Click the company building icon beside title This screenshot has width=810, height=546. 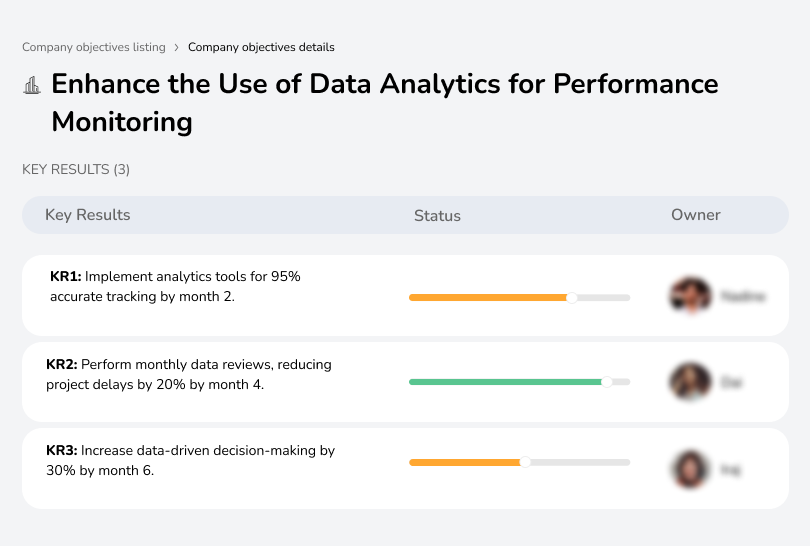32,85
